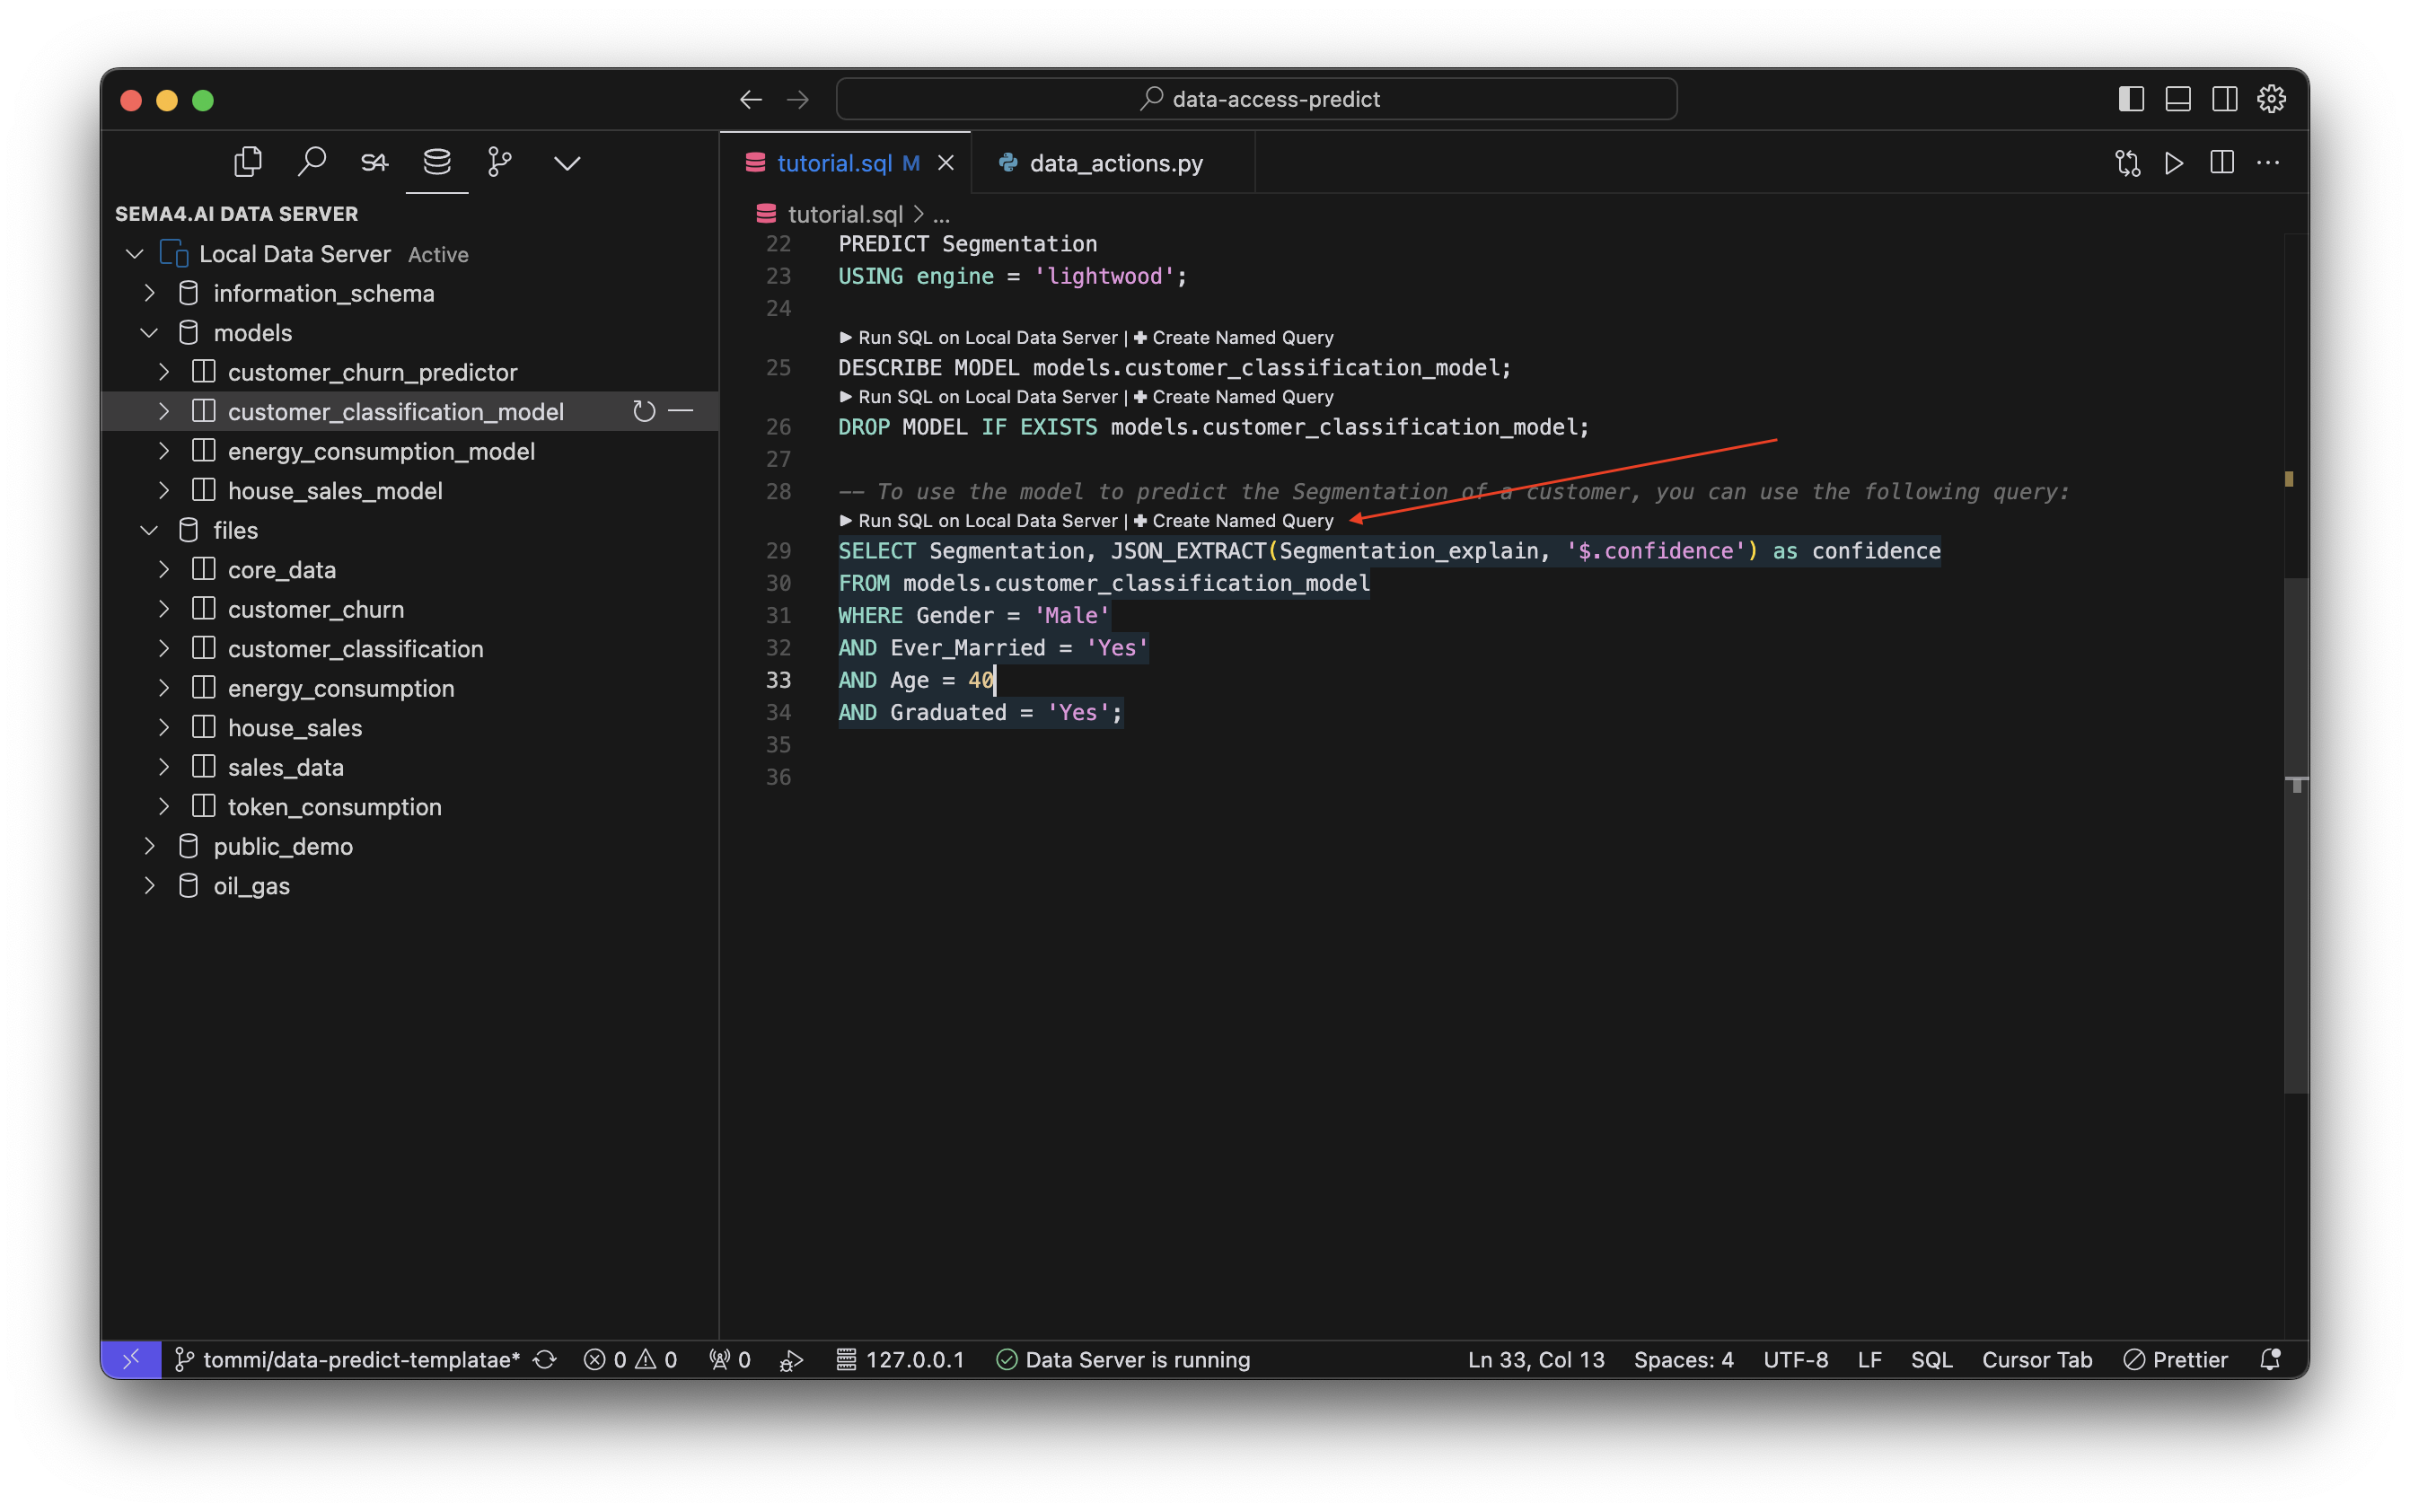The width and height of the screenshot is (2410, 1512).
Task: Click Data Server is running status
Action: 1123,1359
